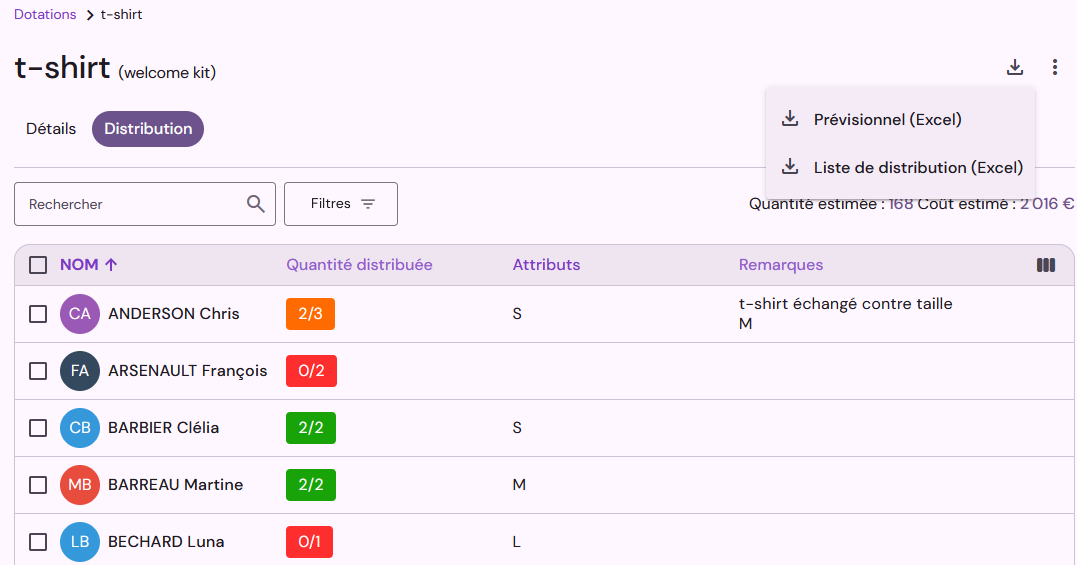Click the FA avatar for ARSENAULT François
Screen dimensions: 1077x565
(x=80, y=371)
